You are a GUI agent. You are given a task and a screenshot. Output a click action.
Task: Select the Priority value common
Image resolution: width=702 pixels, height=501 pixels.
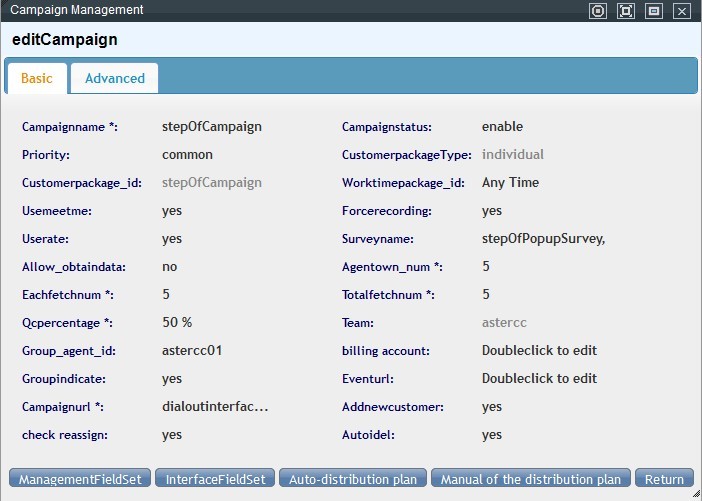[187, 155]
